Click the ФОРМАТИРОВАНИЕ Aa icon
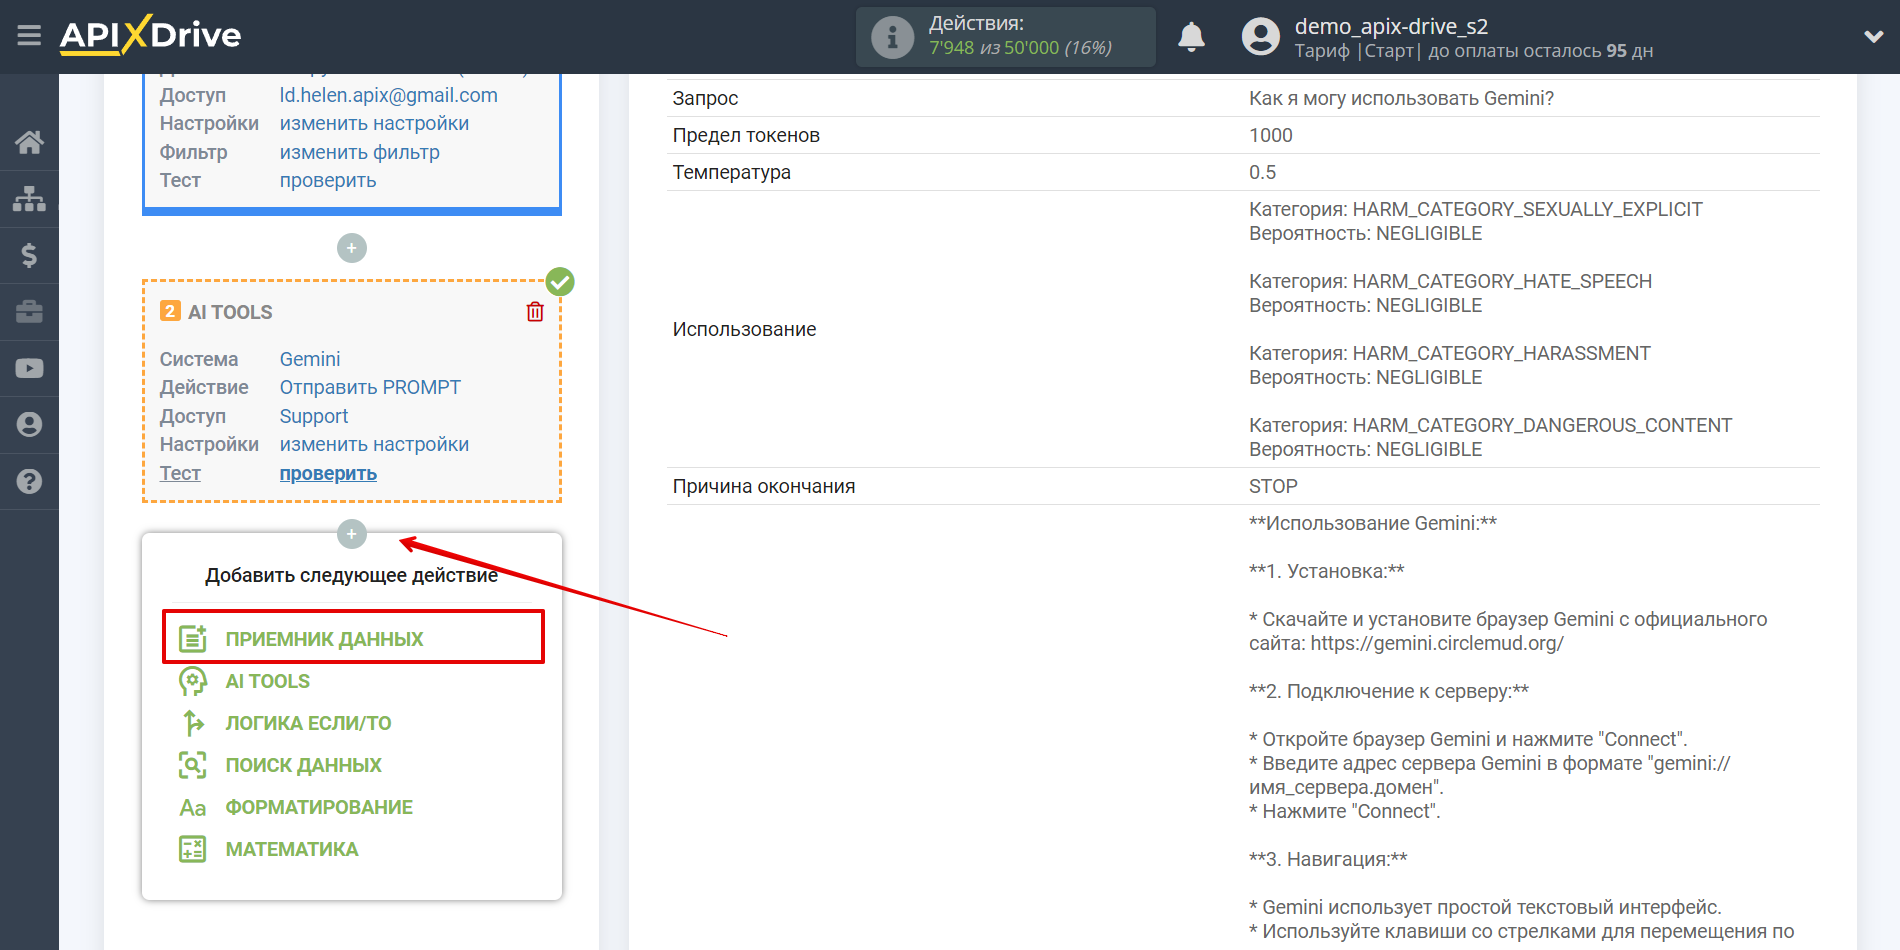 click(193, 808)
